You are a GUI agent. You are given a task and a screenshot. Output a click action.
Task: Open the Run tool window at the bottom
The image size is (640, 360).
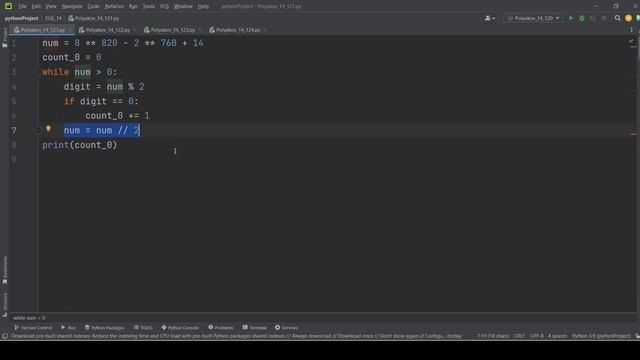(69, 327)
